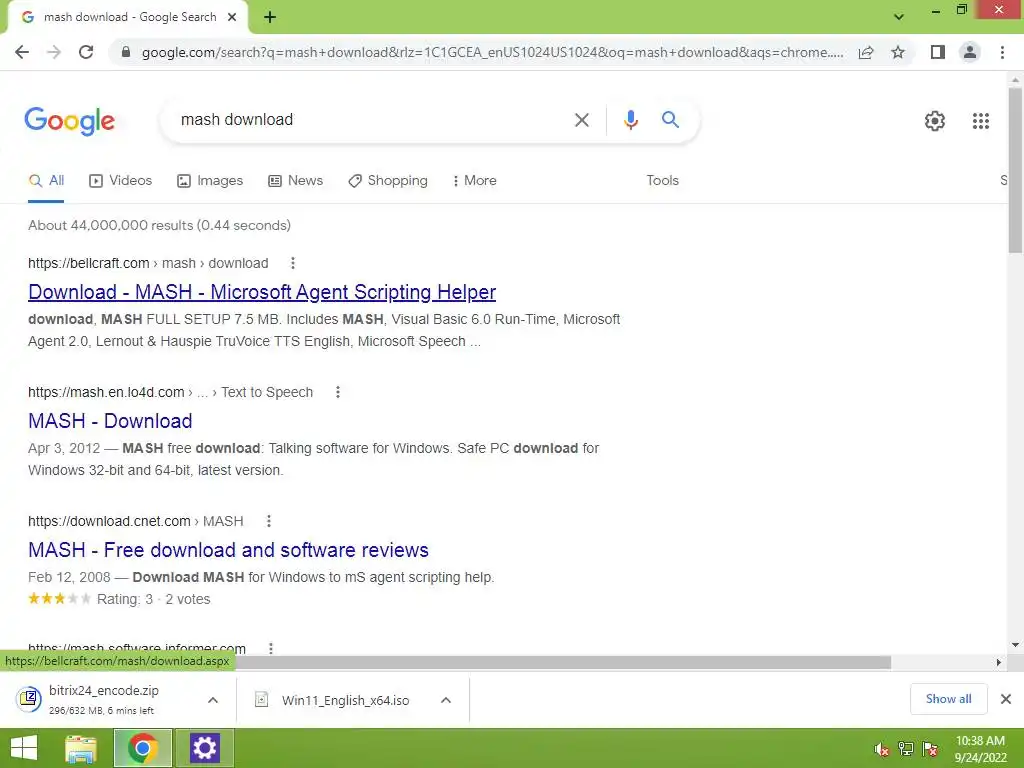This screenshot has height=768, width=1024.
Task: Close the mash download tab
Action: (x=232, y=17)
